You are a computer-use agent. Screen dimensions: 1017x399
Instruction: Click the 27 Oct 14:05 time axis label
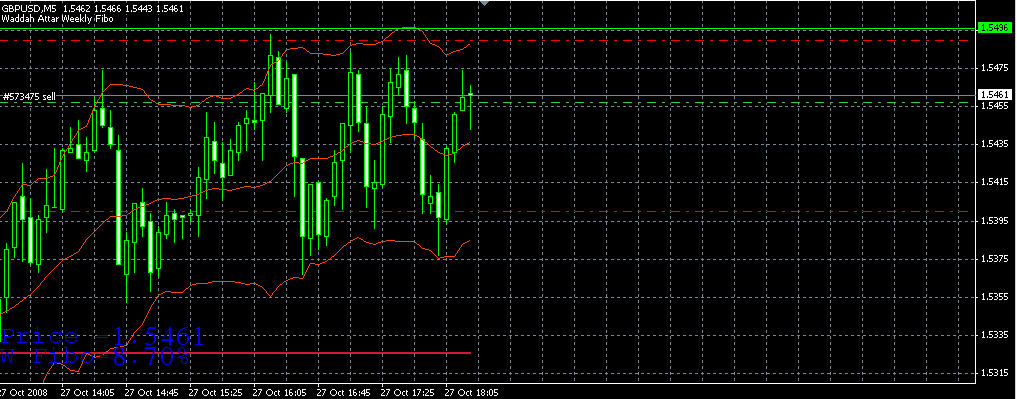coord(87,393)
